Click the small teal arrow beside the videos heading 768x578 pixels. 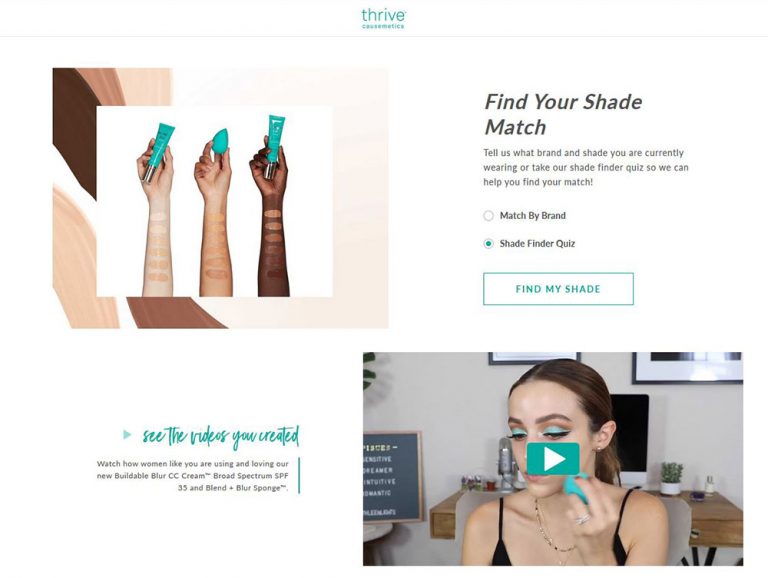pyautogui.click(x=127, y=434)
